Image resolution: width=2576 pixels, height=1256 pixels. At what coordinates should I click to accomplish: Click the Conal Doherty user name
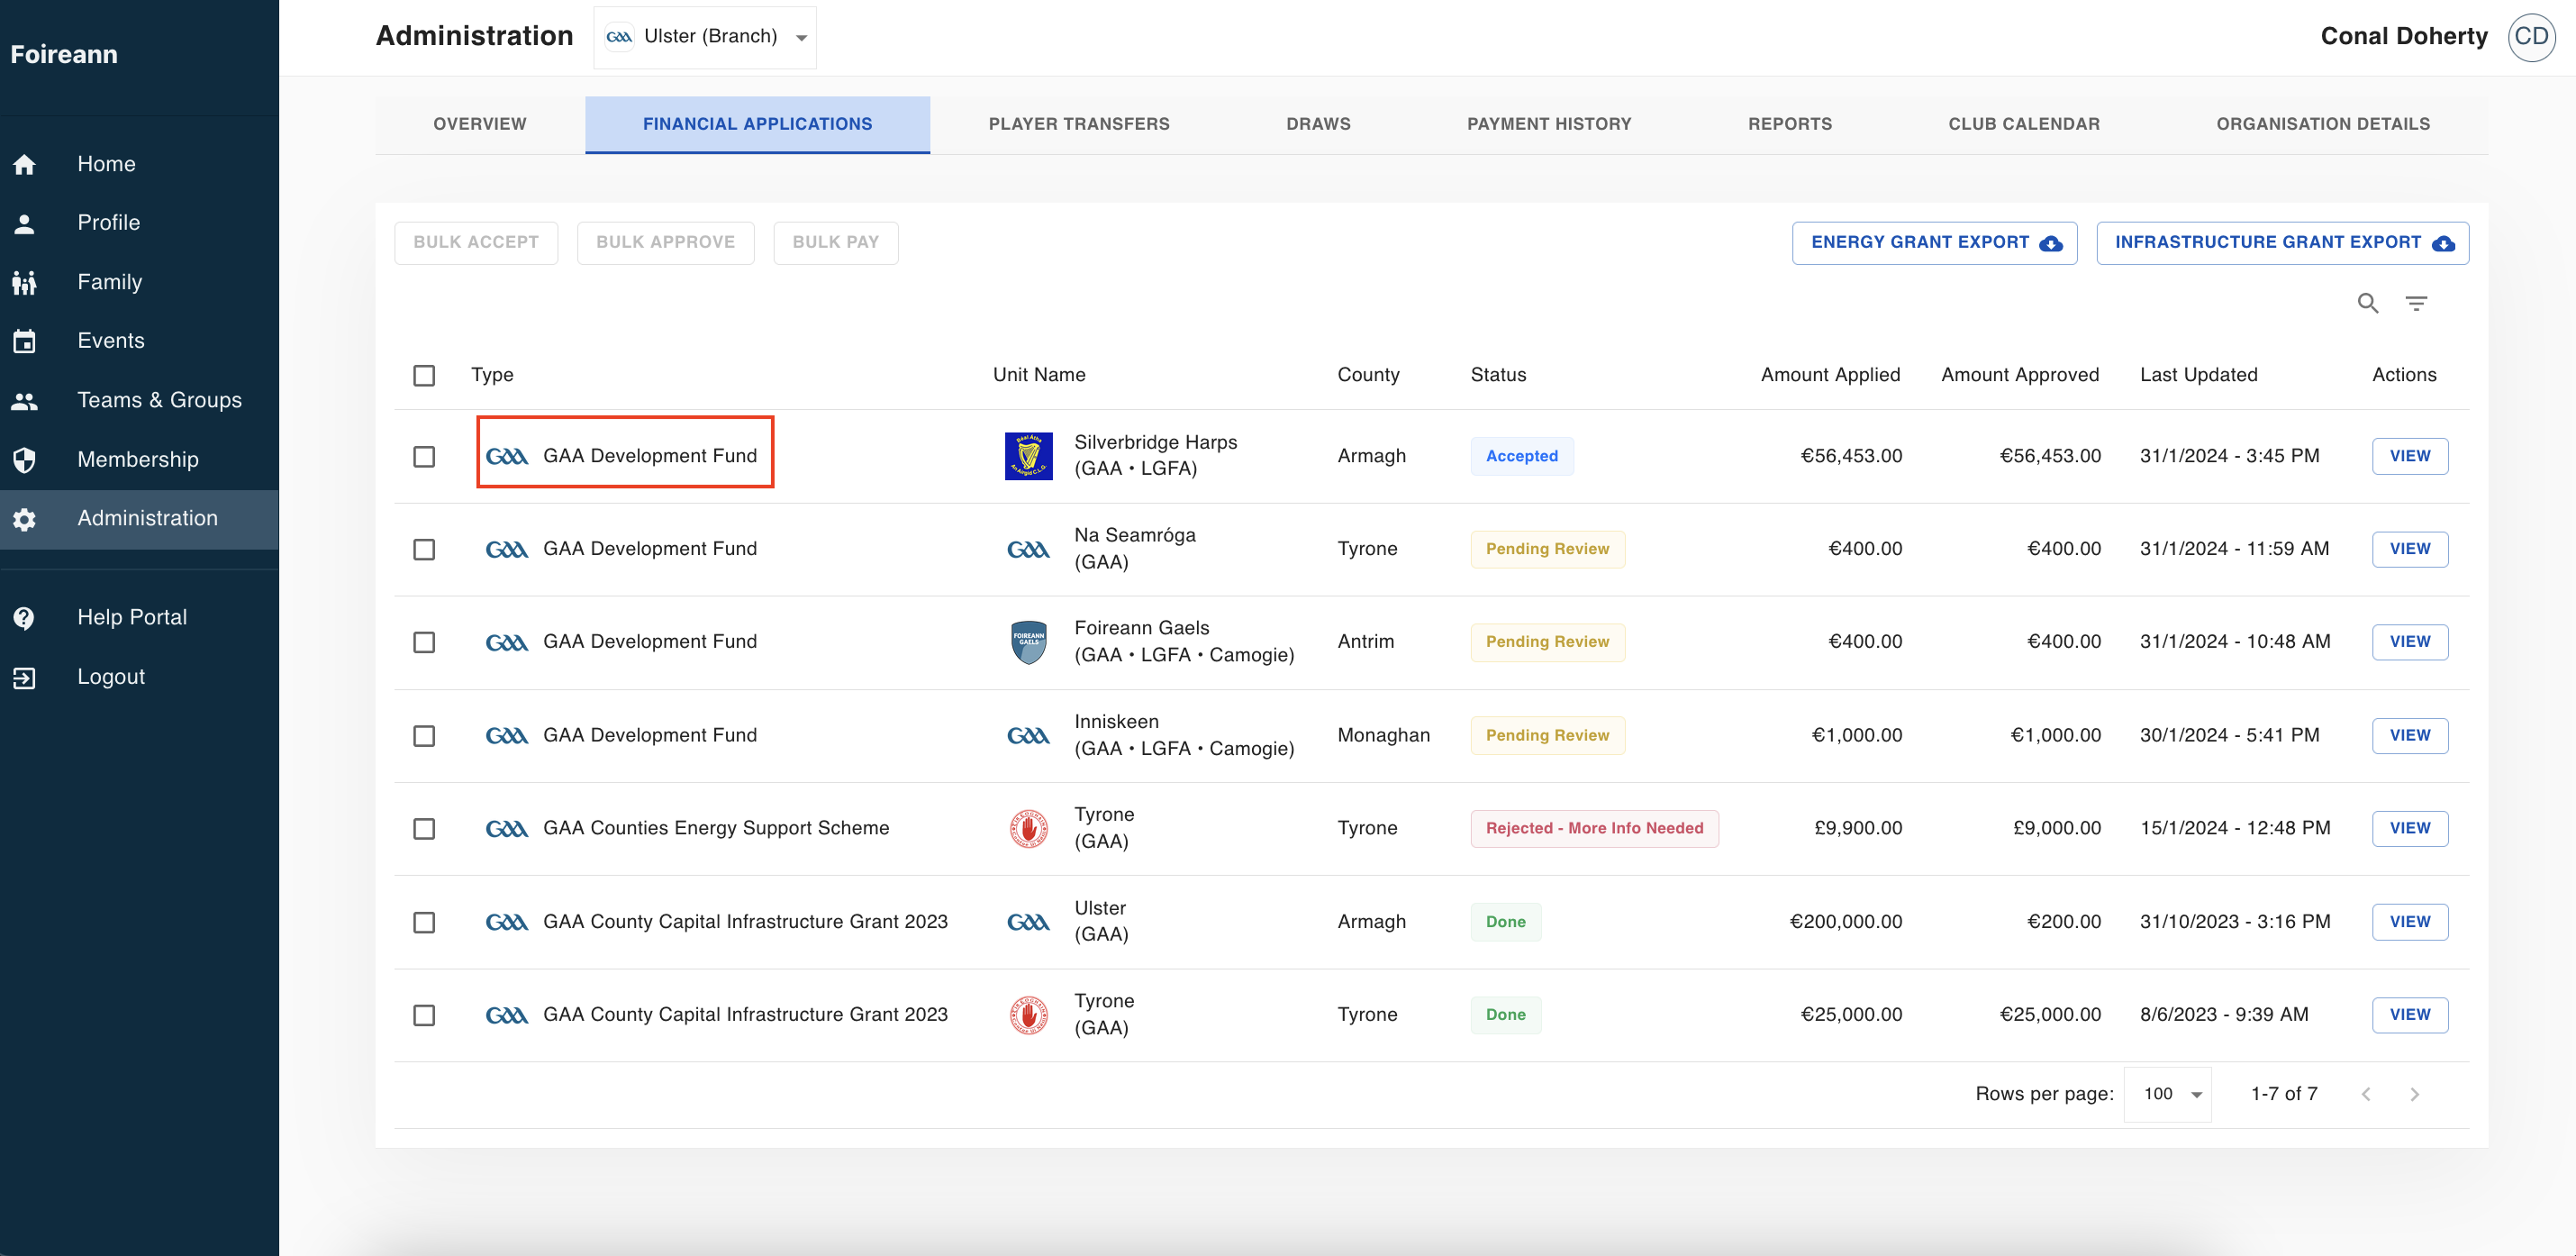click(x=2404, y=37)
